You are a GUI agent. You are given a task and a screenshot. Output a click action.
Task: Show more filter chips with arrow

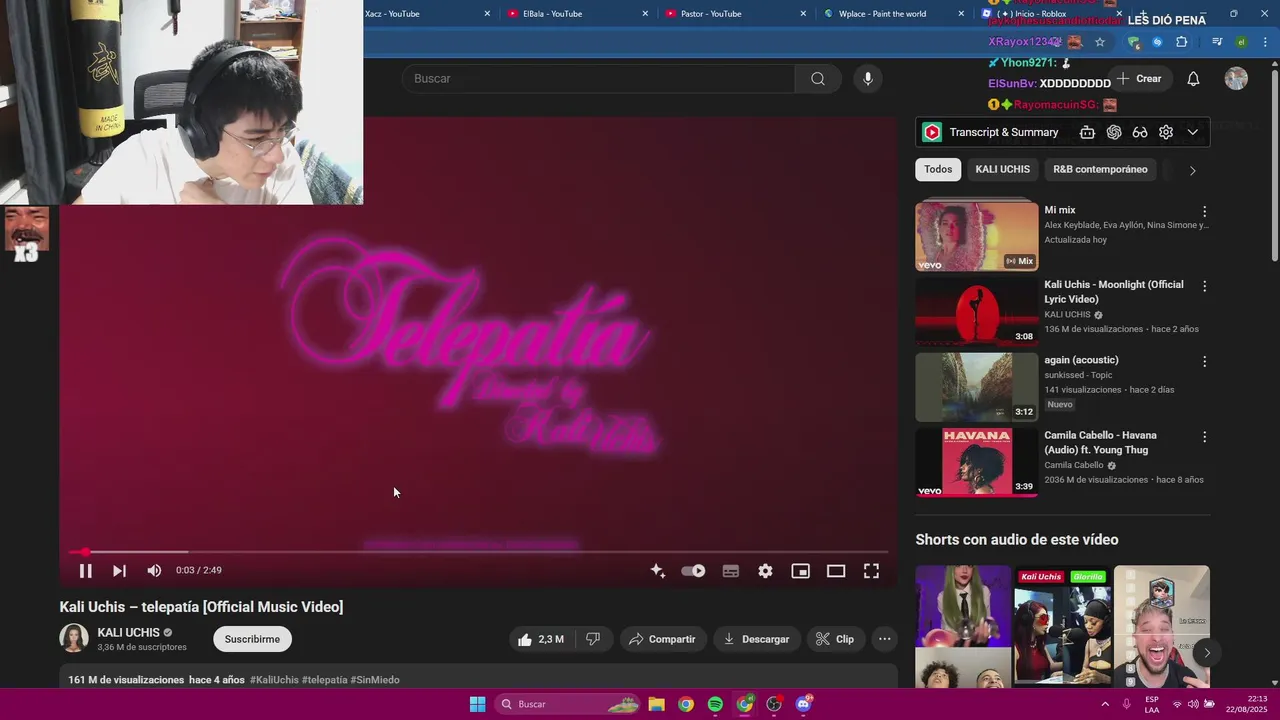pyautogui.click(x=1192, y=170)
